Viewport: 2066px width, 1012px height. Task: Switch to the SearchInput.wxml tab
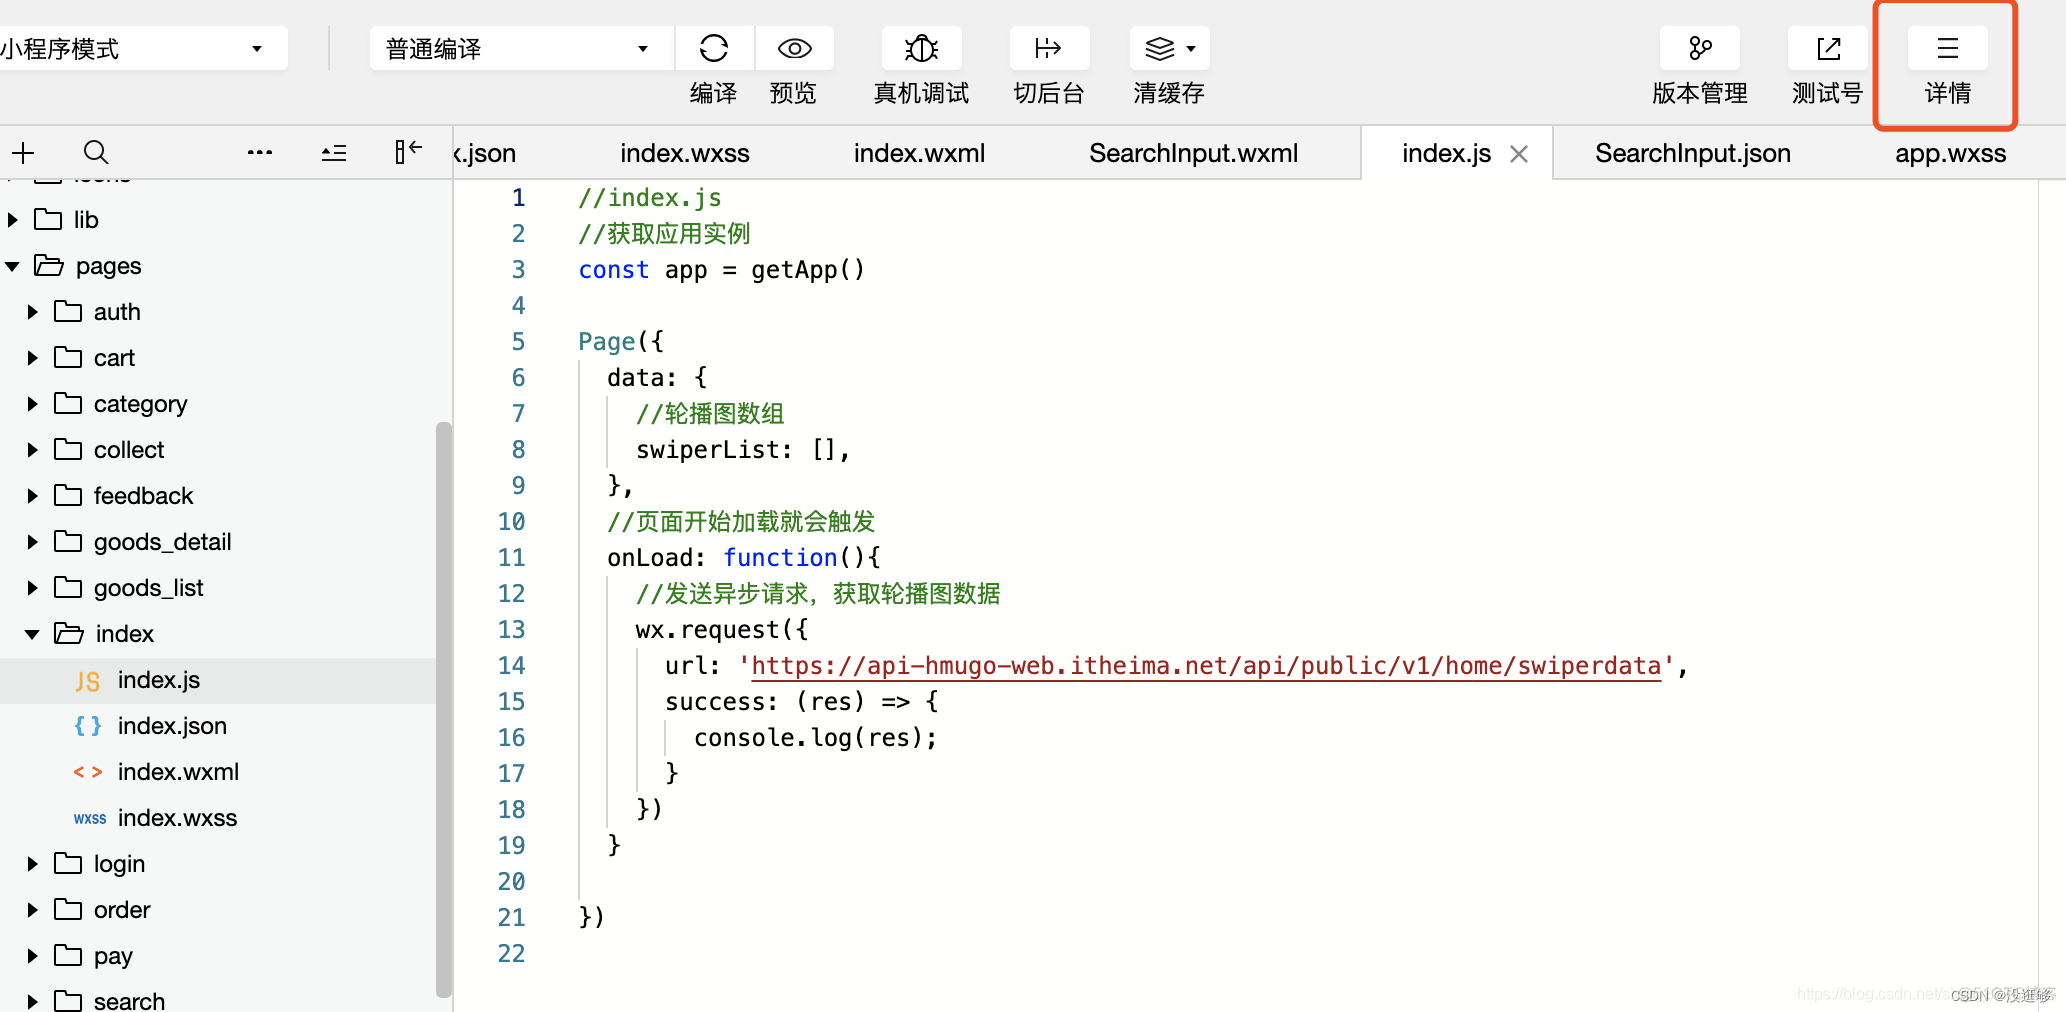(x=1193, y=153)
